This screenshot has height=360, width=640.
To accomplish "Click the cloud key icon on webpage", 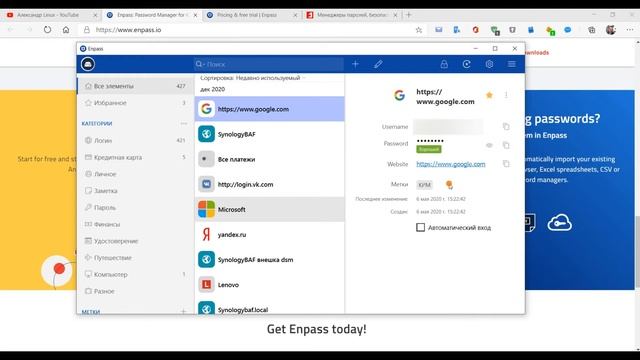I will click(x=560, y=223).
